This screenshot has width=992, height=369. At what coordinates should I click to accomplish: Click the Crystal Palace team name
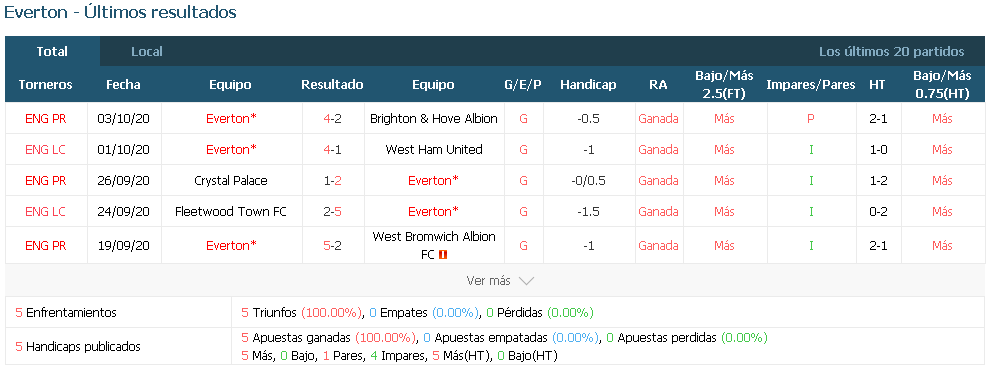point(231,180)
